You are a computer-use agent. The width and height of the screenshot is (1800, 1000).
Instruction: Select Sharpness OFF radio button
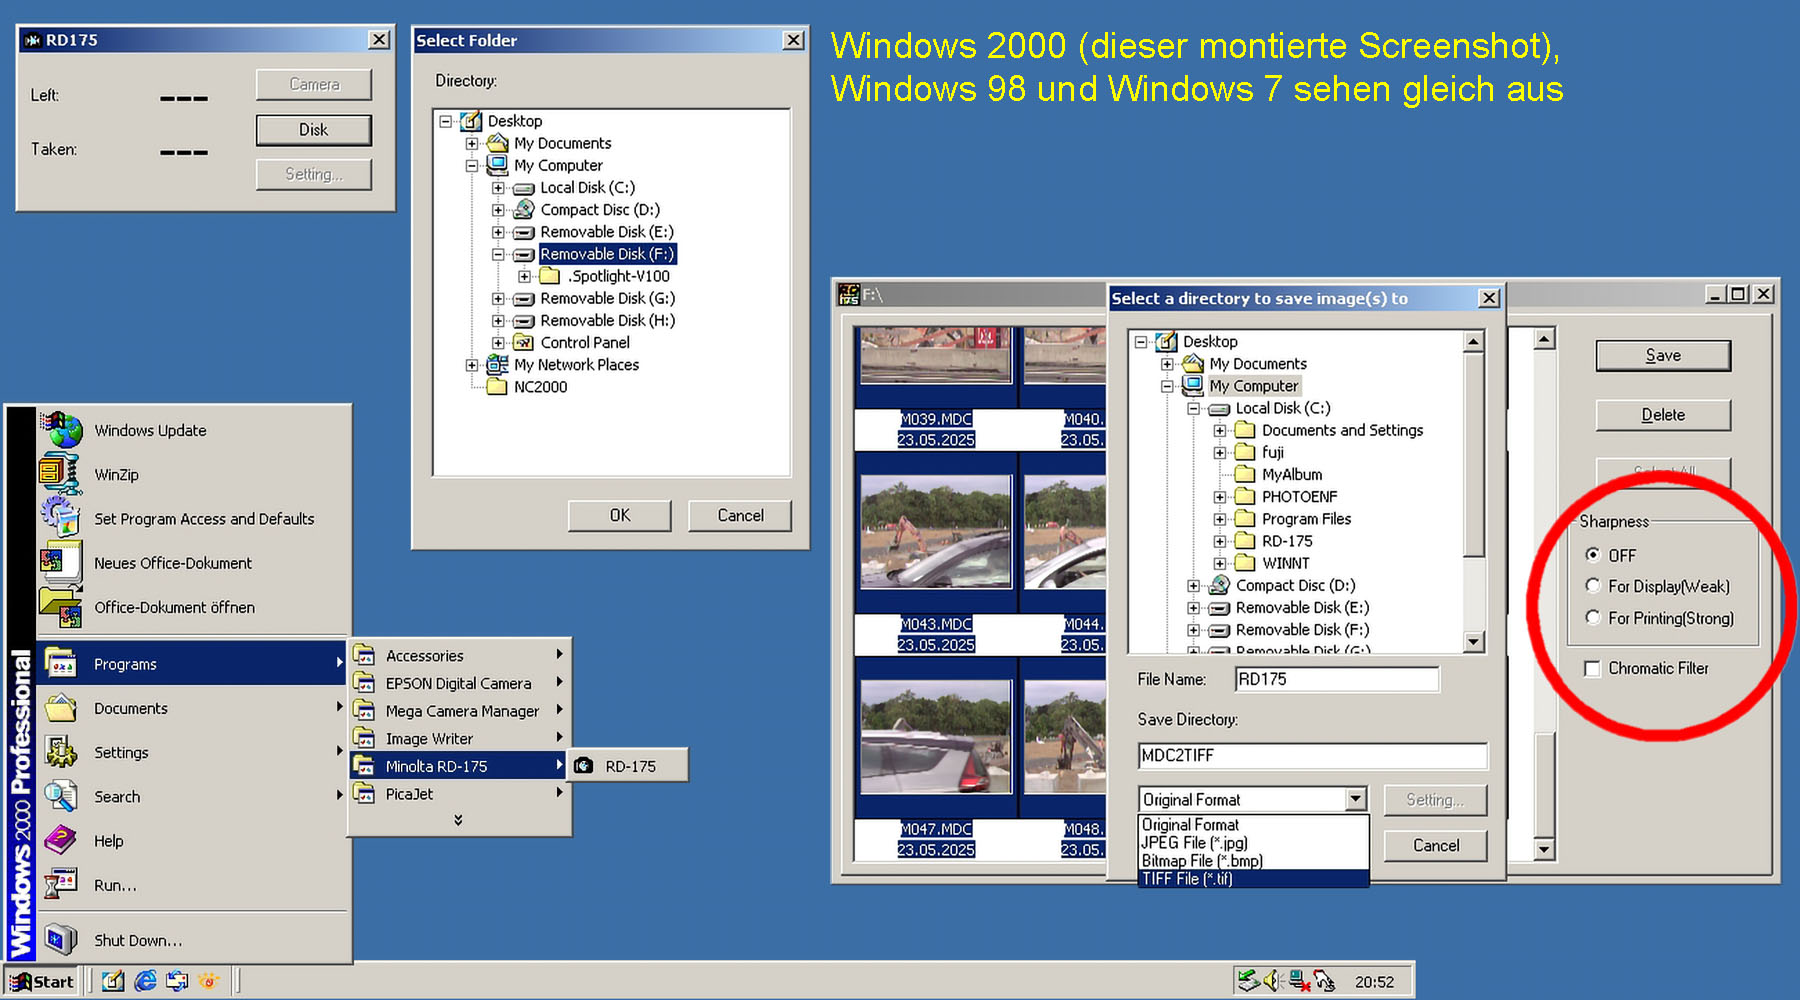coord(1593,555)
